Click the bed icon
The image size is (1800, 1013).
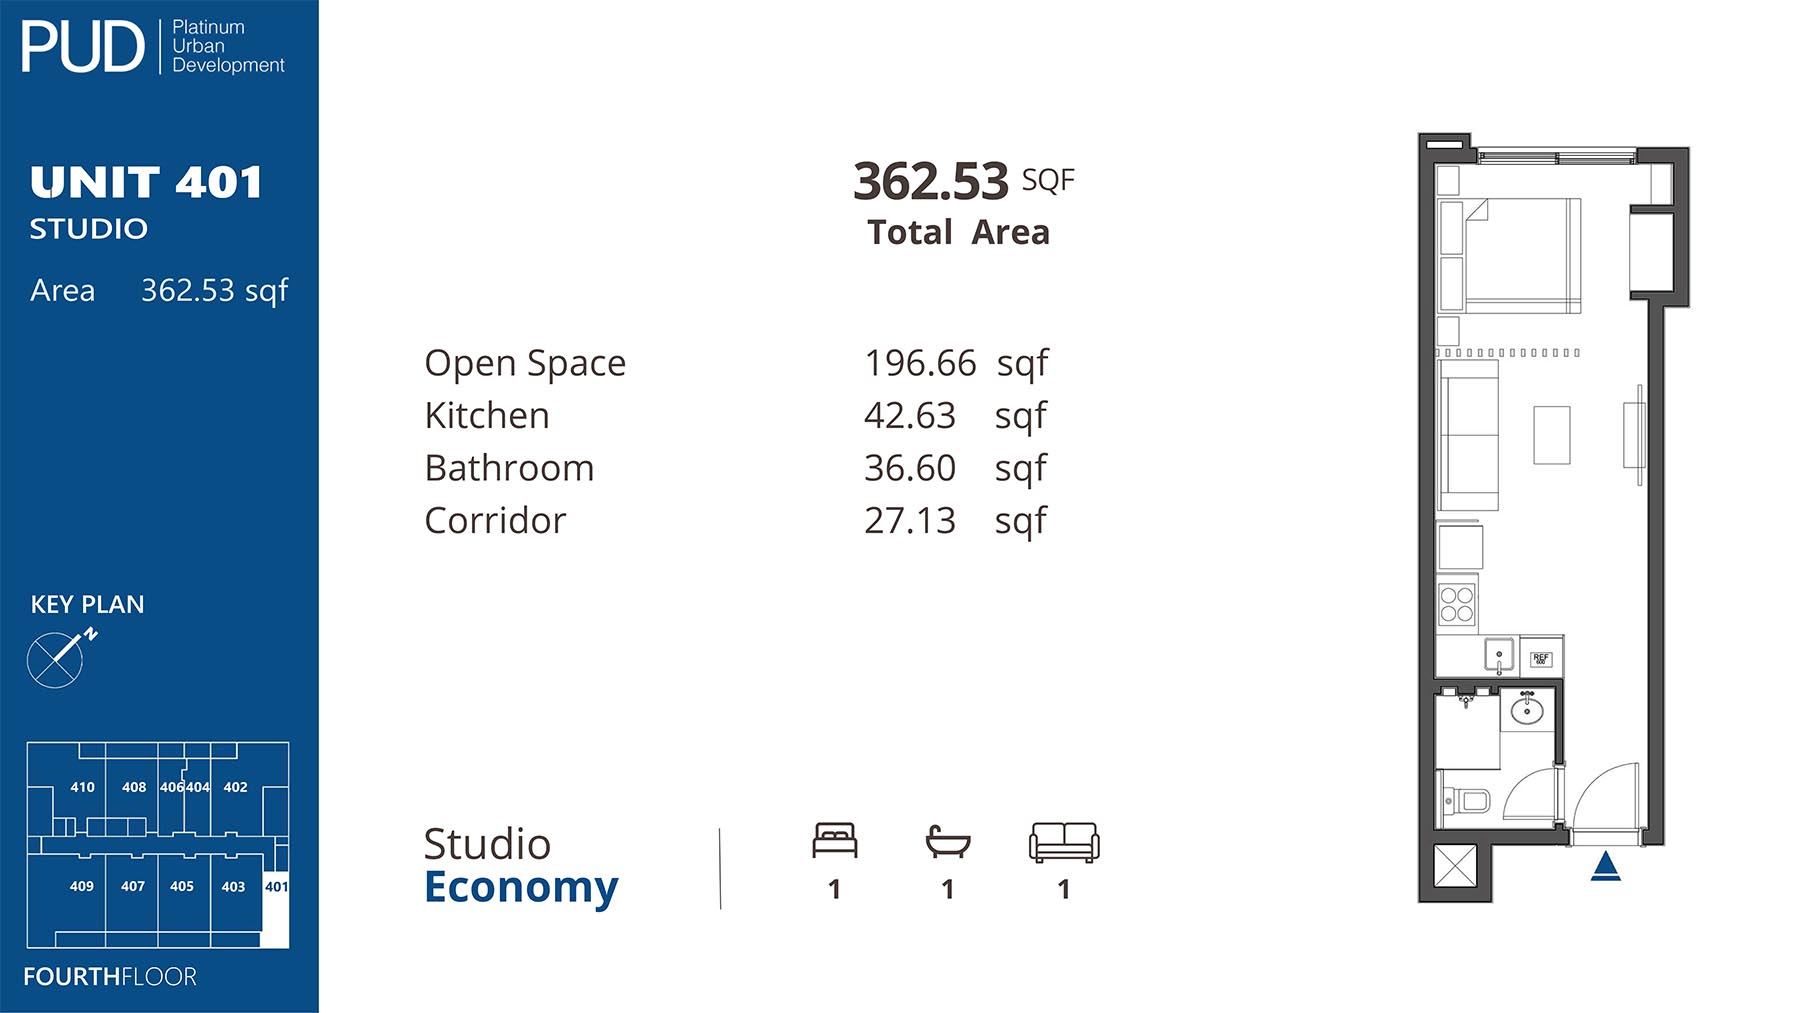click(834, 841)
